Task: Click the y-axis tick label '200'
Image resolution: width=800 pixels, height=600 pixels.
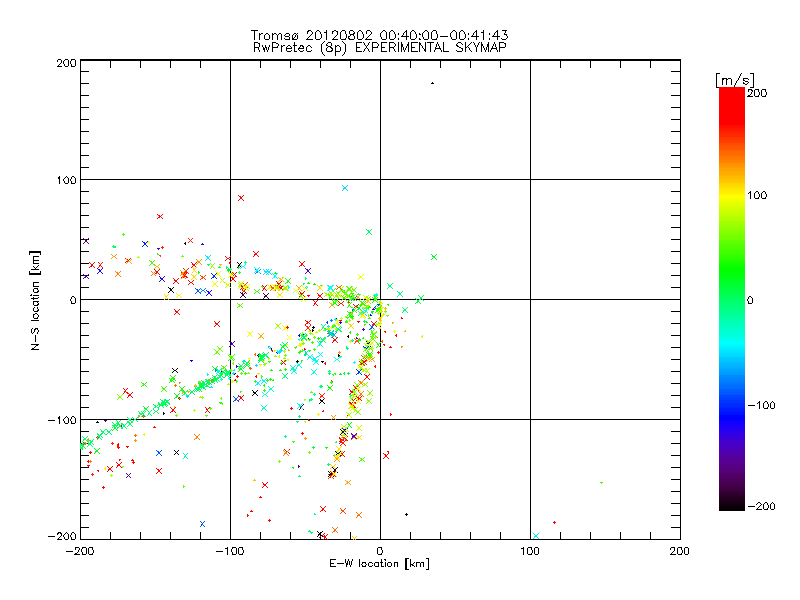Action: click(x=66, y=63)
